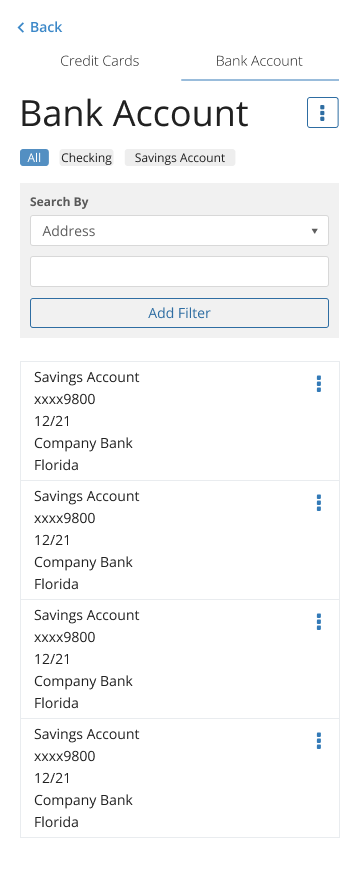The width and height of the screenshot is (360, 873).
Task: Open kebab menu of first Savings Account entry
Action: pos(319,384)
